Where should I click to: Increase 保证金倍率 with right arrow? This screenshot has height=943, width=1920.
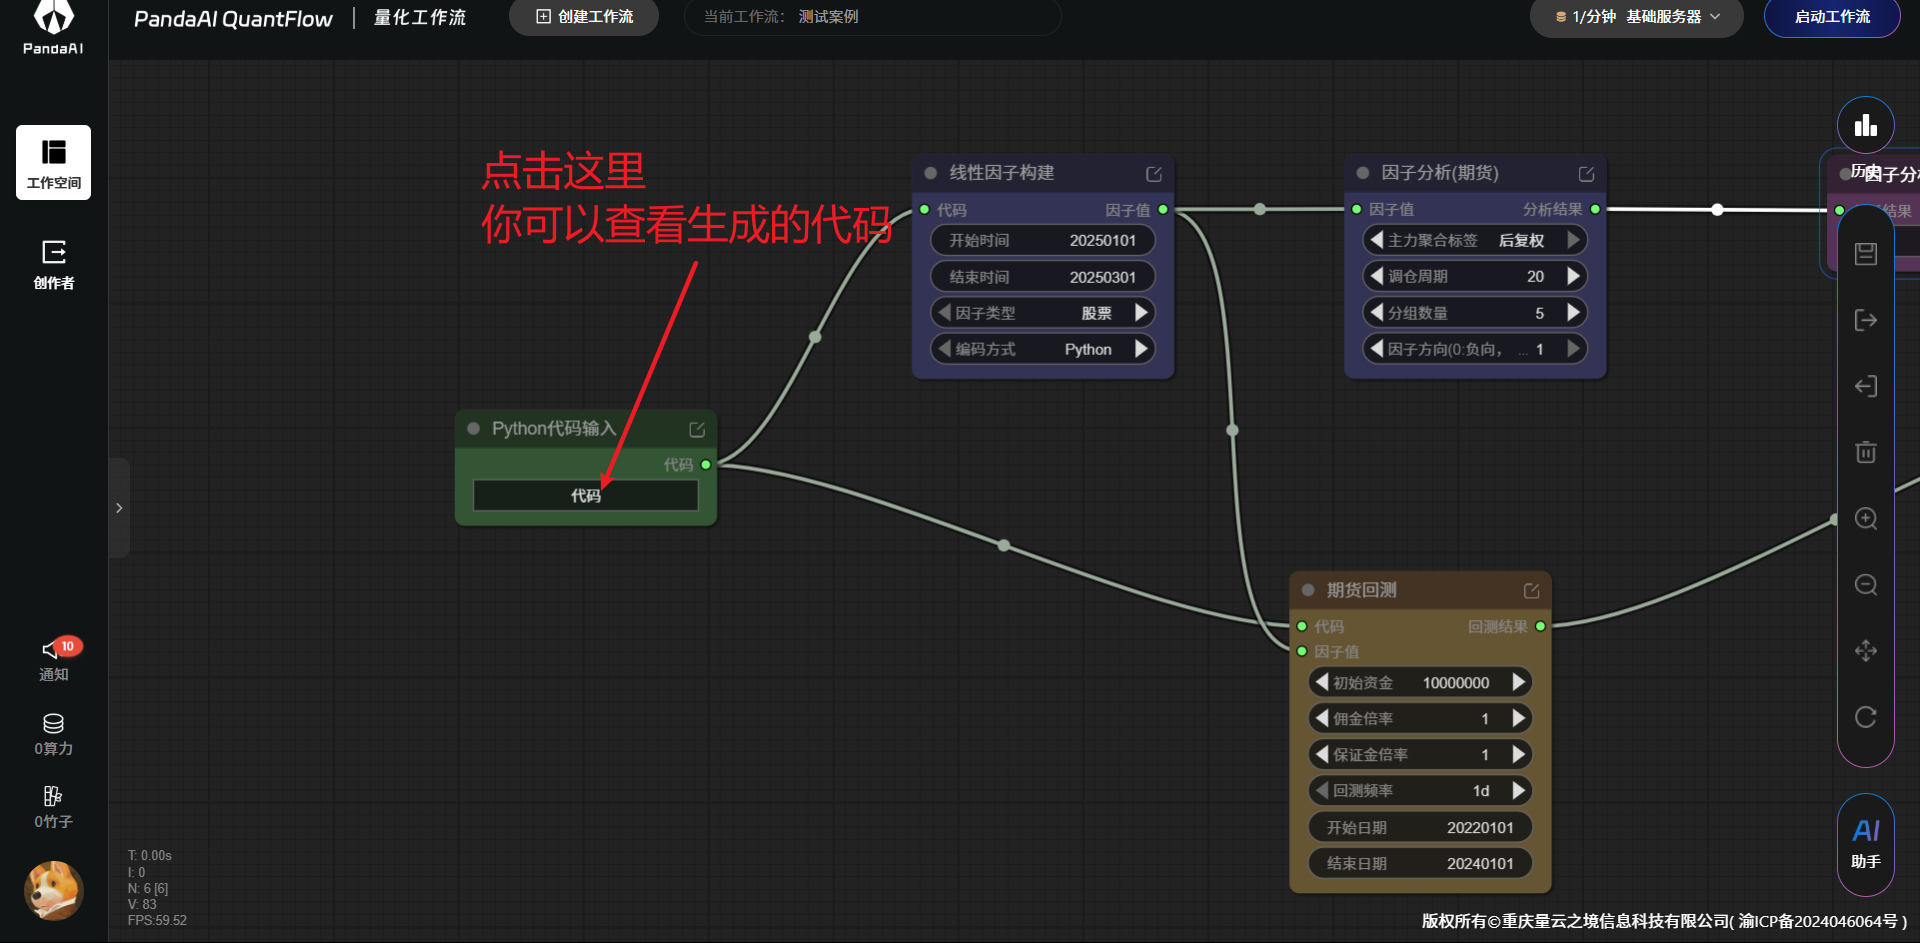point(1519,754)
